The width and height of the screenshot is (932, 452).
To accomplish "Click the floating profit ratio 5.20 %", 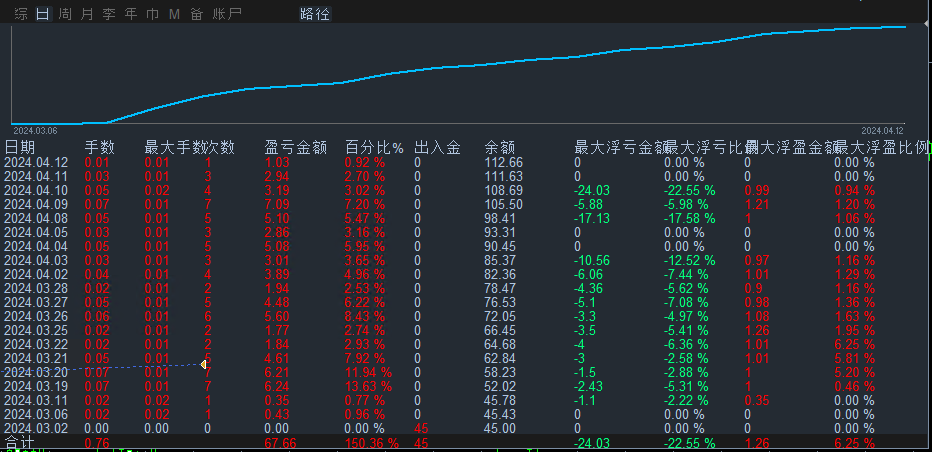I will coord(855,372).
